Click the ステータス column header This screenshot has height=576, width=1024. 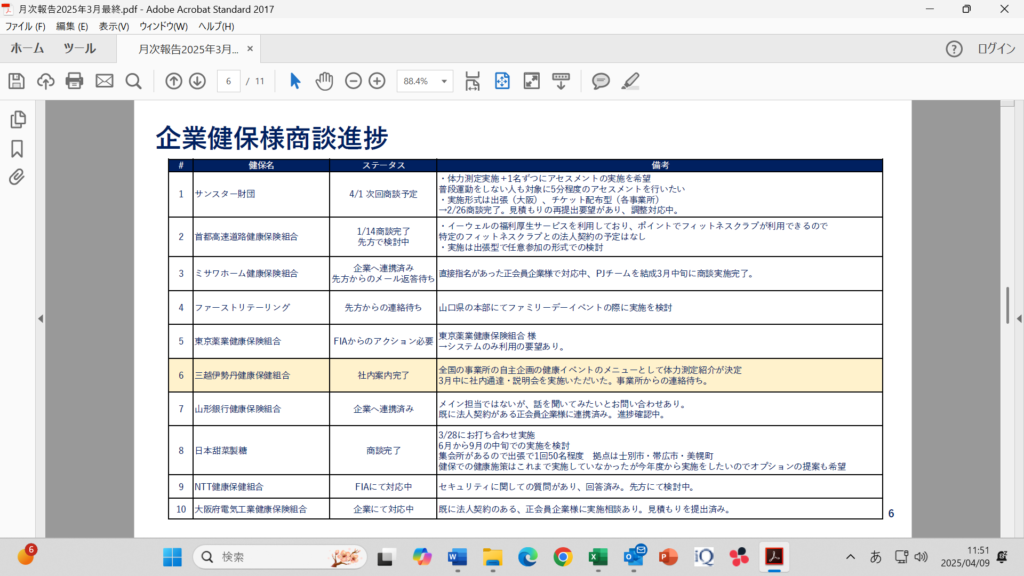click(x=383, y=165)
